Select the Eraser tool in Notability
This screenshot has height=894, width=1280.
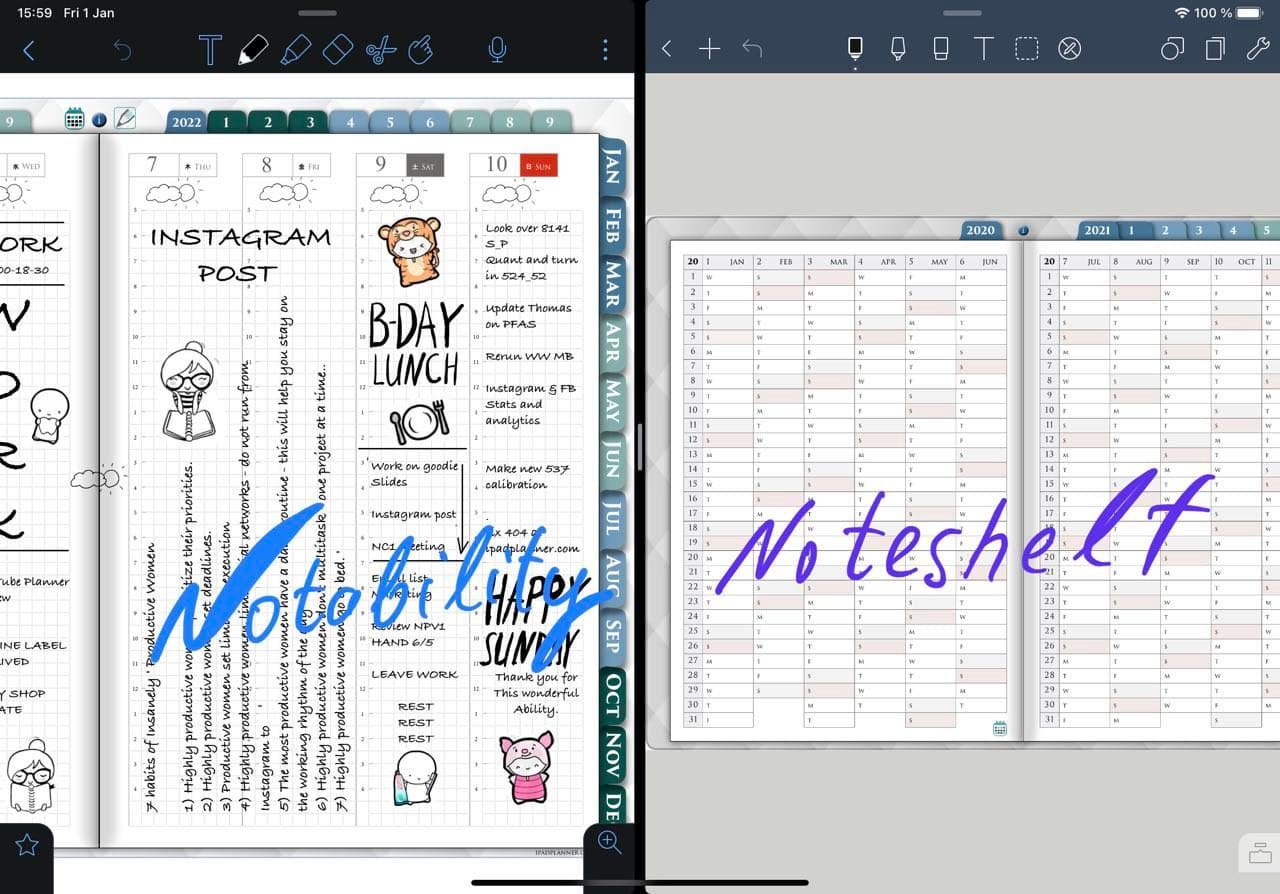click(338, 50)
